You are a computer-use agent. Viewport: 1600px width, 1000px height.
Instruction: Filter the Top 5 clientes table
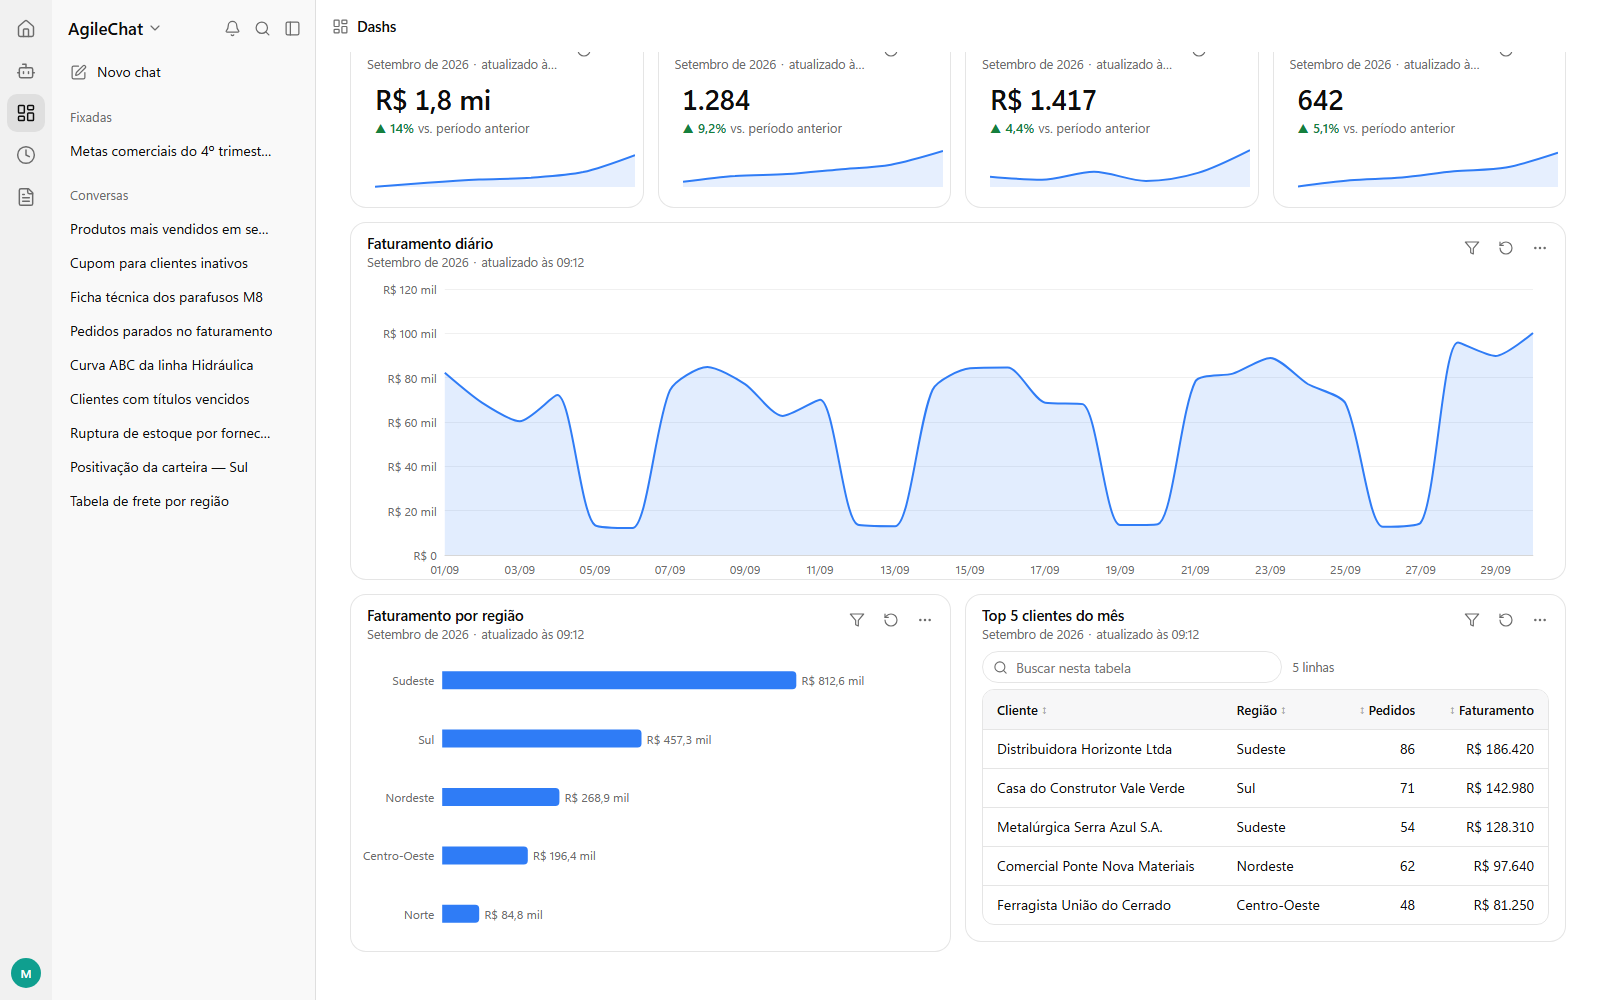pyautogui.click(x=1472, y=620)
